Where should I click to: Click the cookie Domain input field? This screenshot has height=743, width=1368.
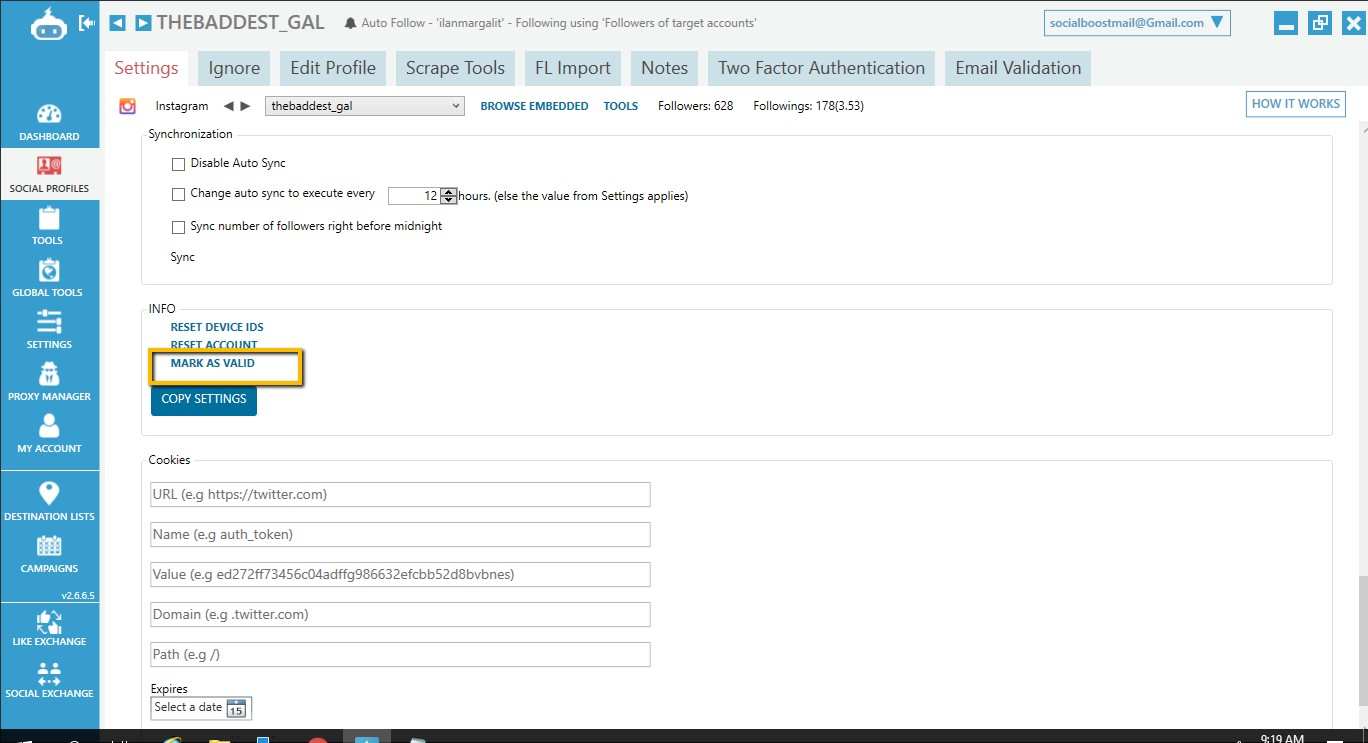[400, 614]
